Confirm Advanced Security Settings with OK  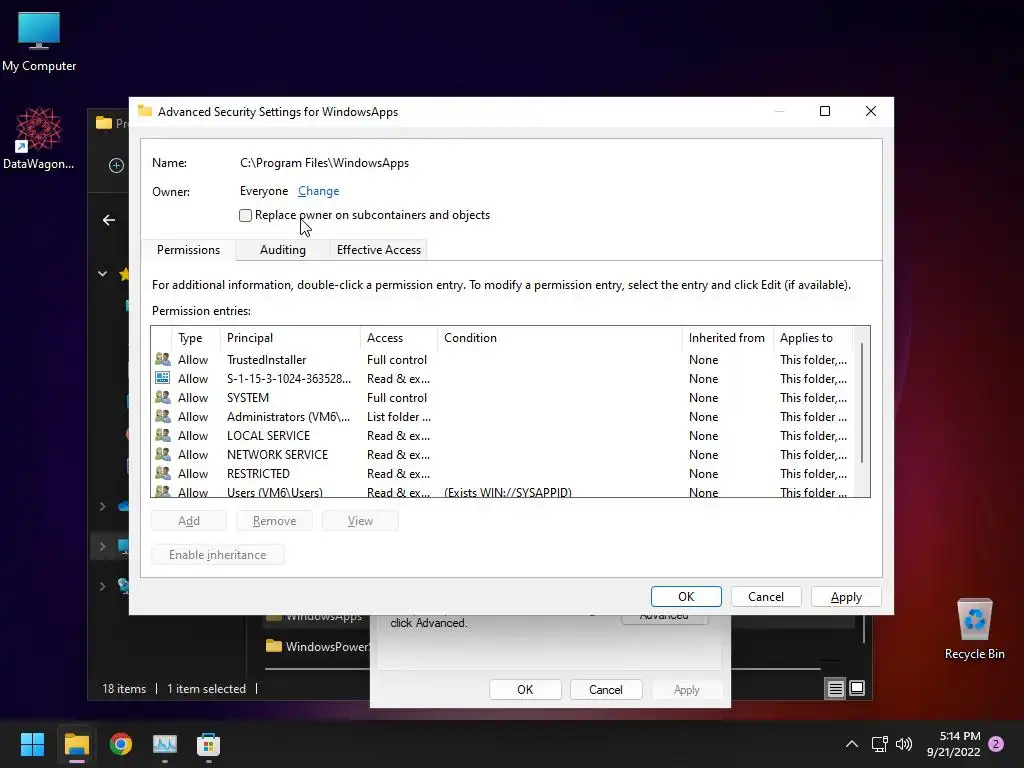click(686, 596)
